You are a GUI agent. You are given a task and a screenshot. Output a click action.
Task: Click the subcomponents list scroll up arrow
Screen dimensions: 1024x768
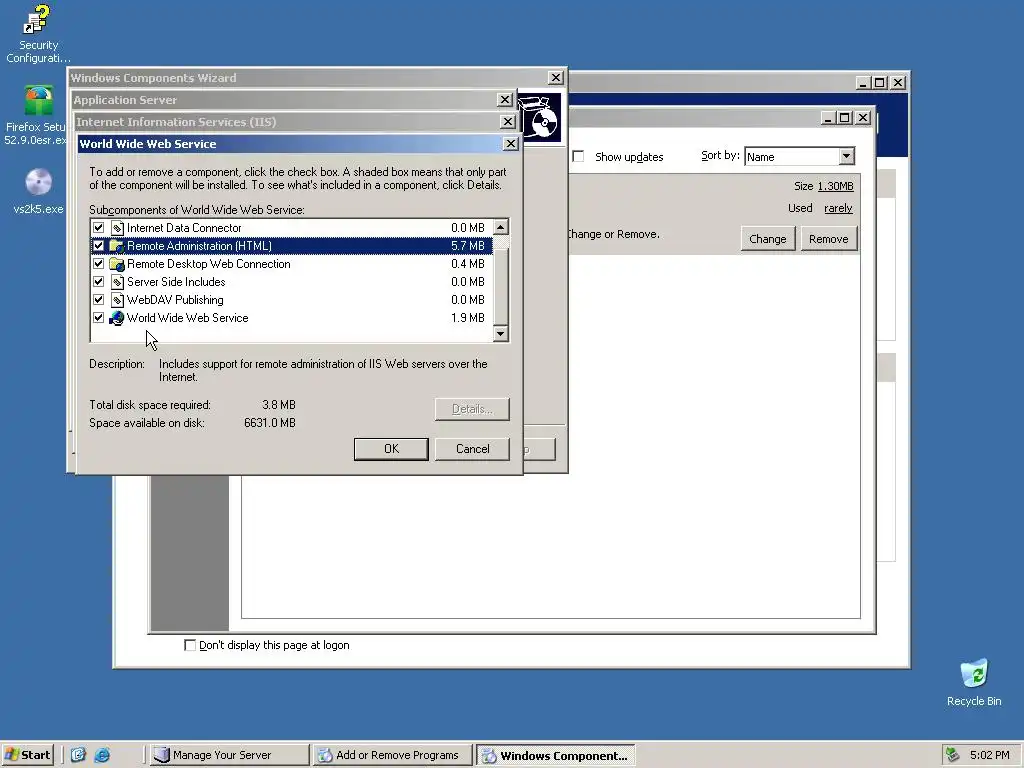500,227
